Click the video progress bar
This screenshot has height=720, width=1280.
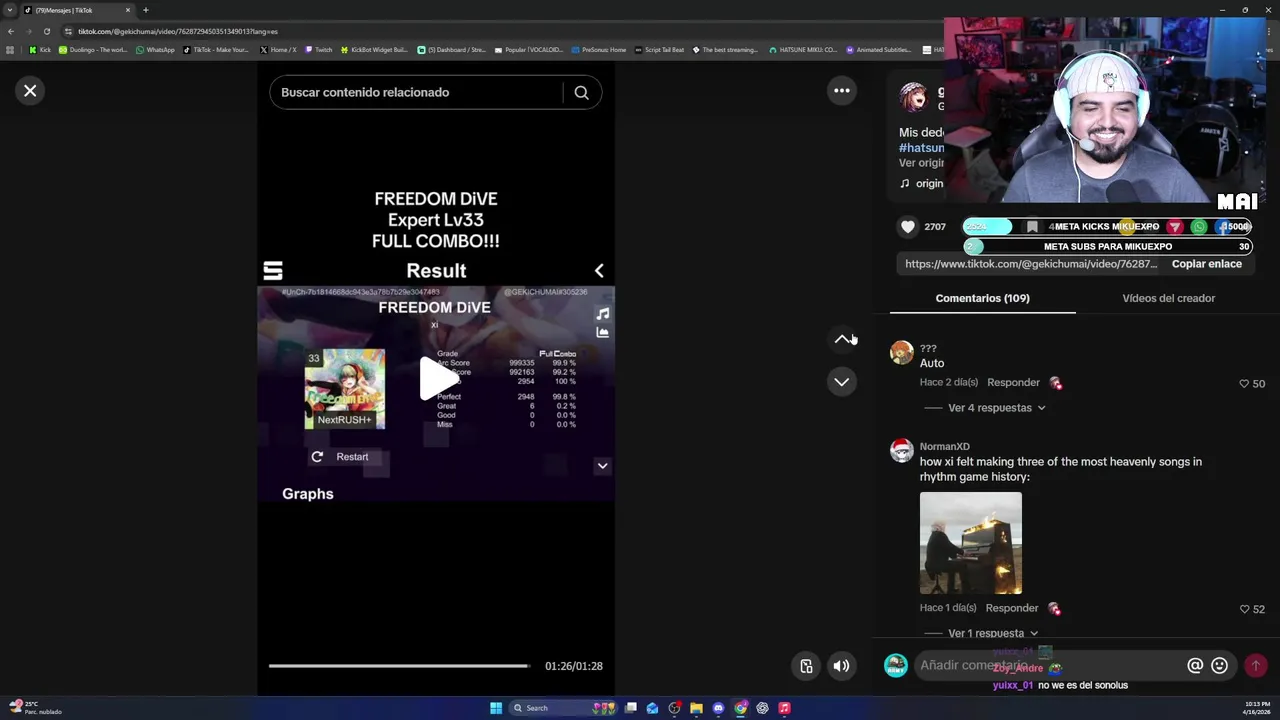tap(400, 666)
